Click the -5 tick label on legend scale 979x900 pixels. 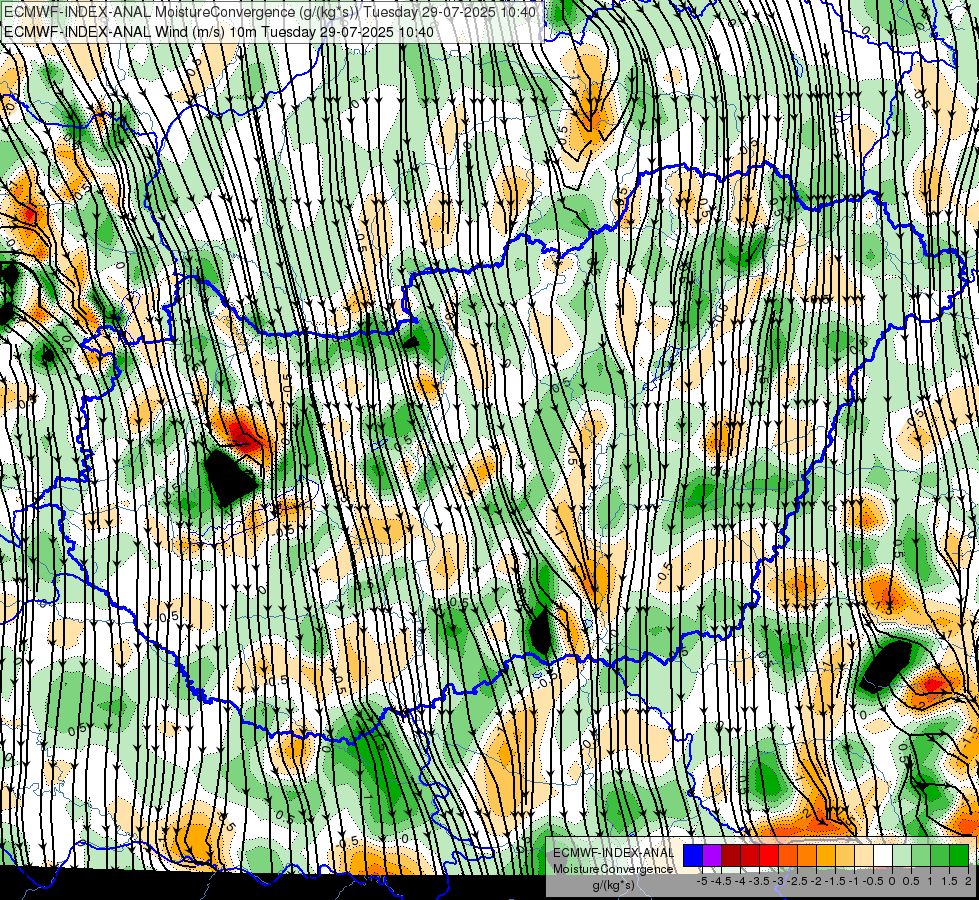702,881
